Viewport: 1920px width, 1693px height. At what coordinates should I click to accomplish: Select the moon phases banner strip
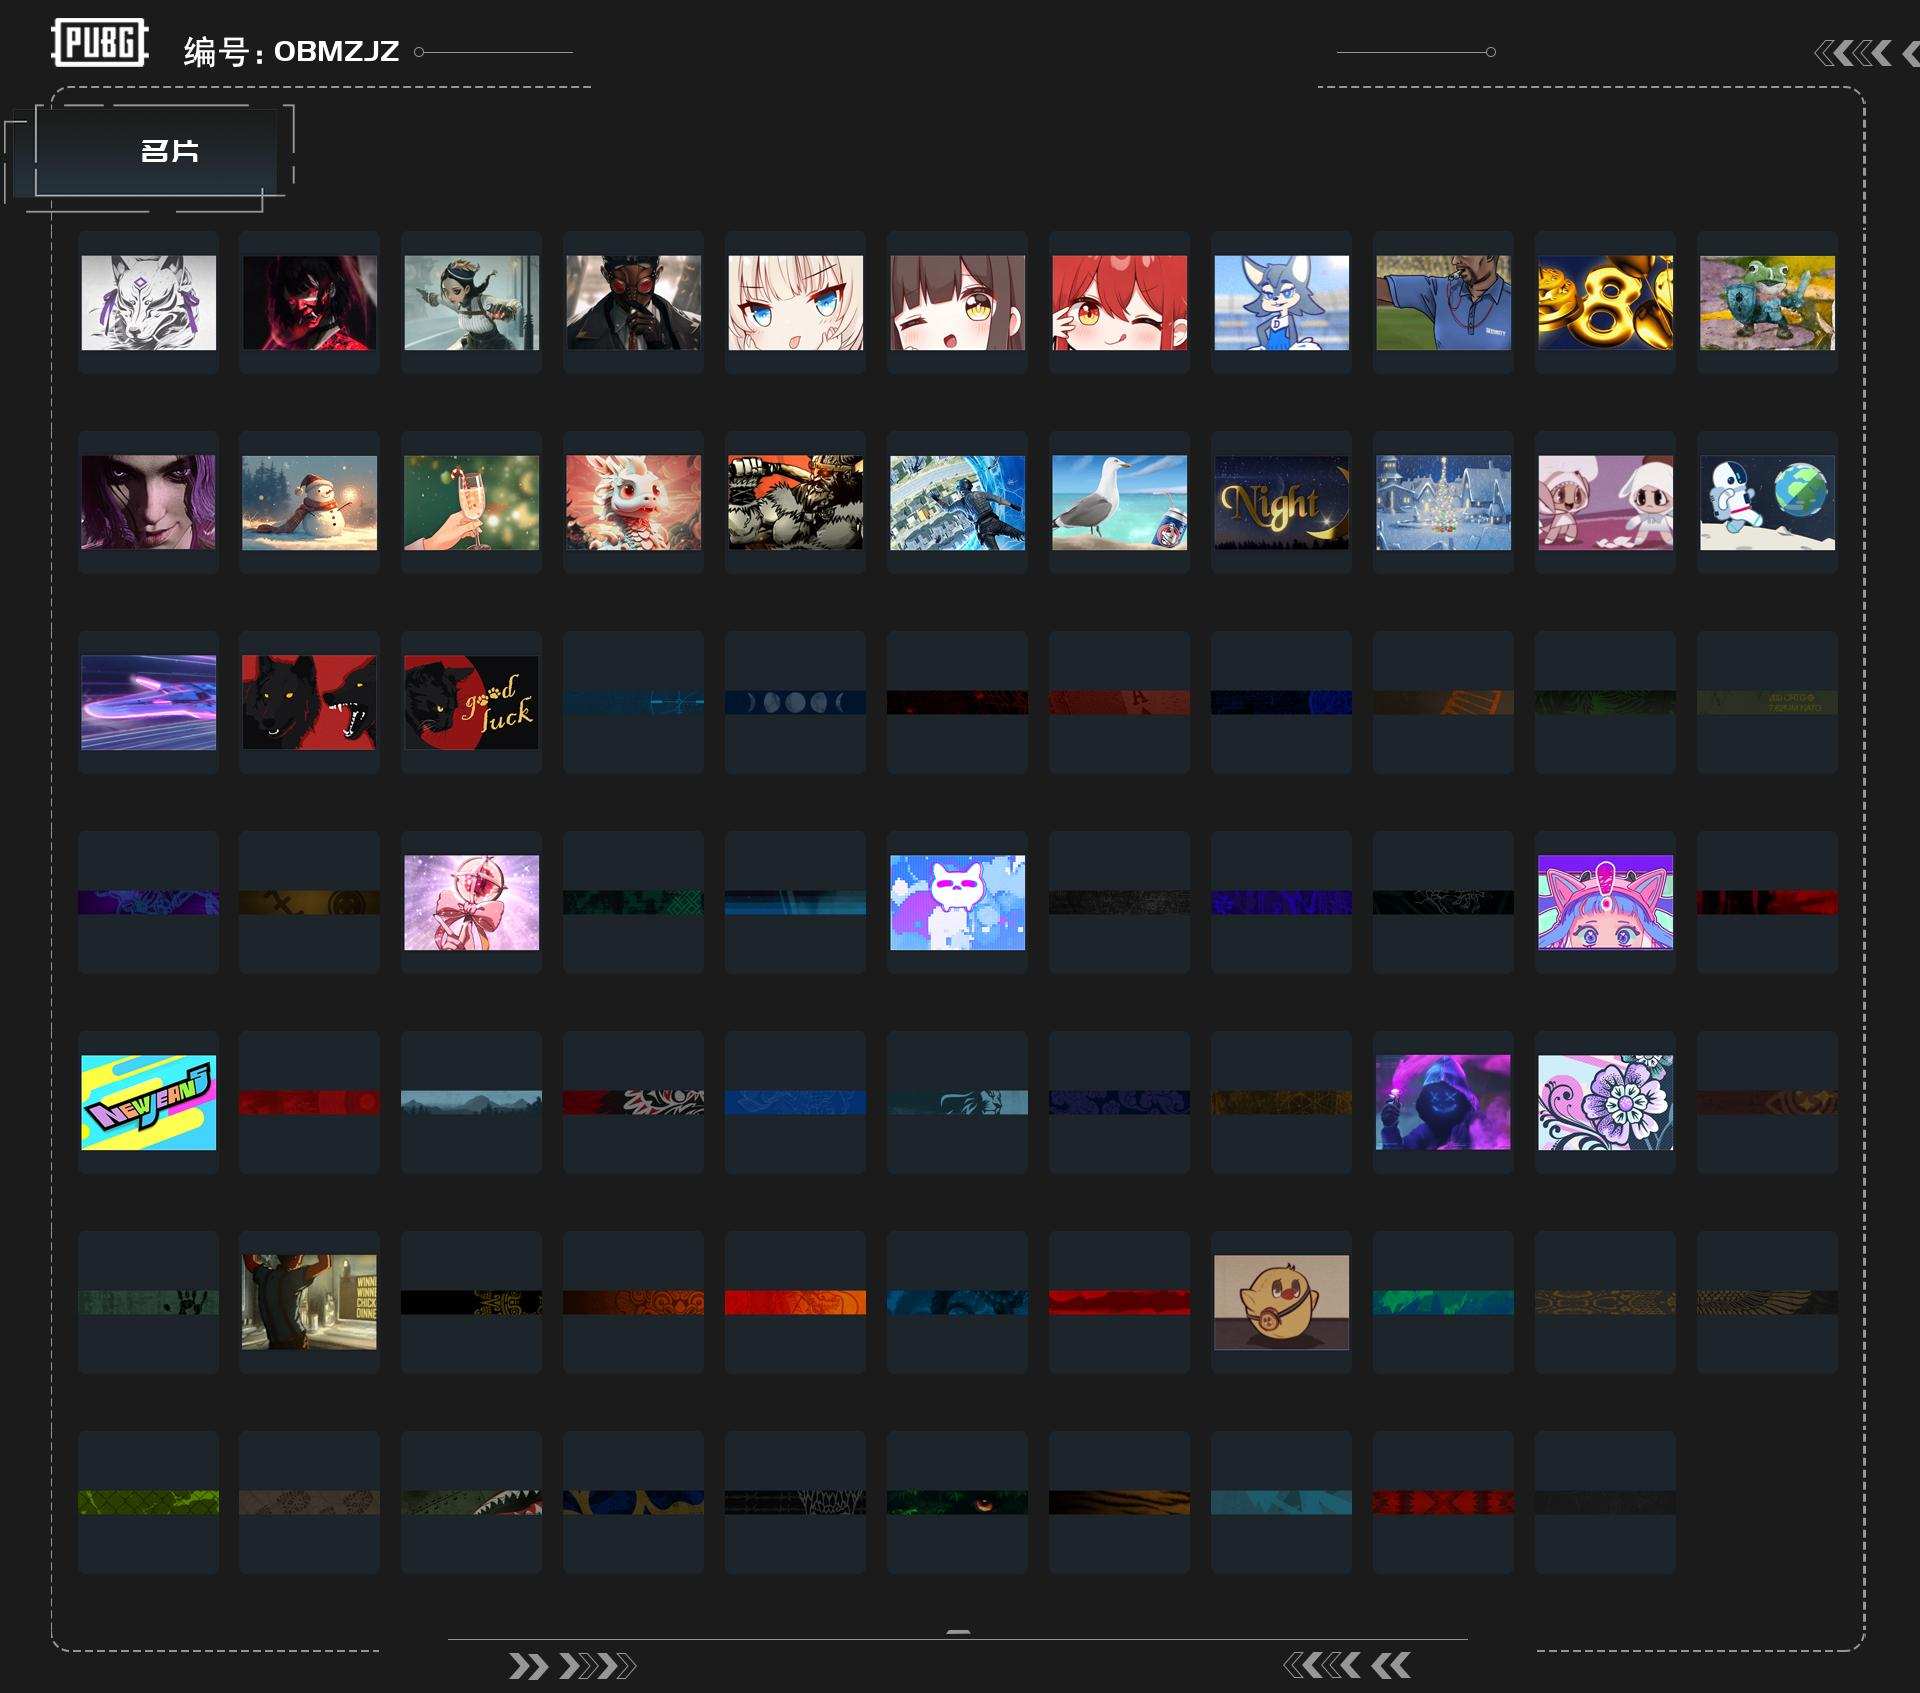[796, 702]
